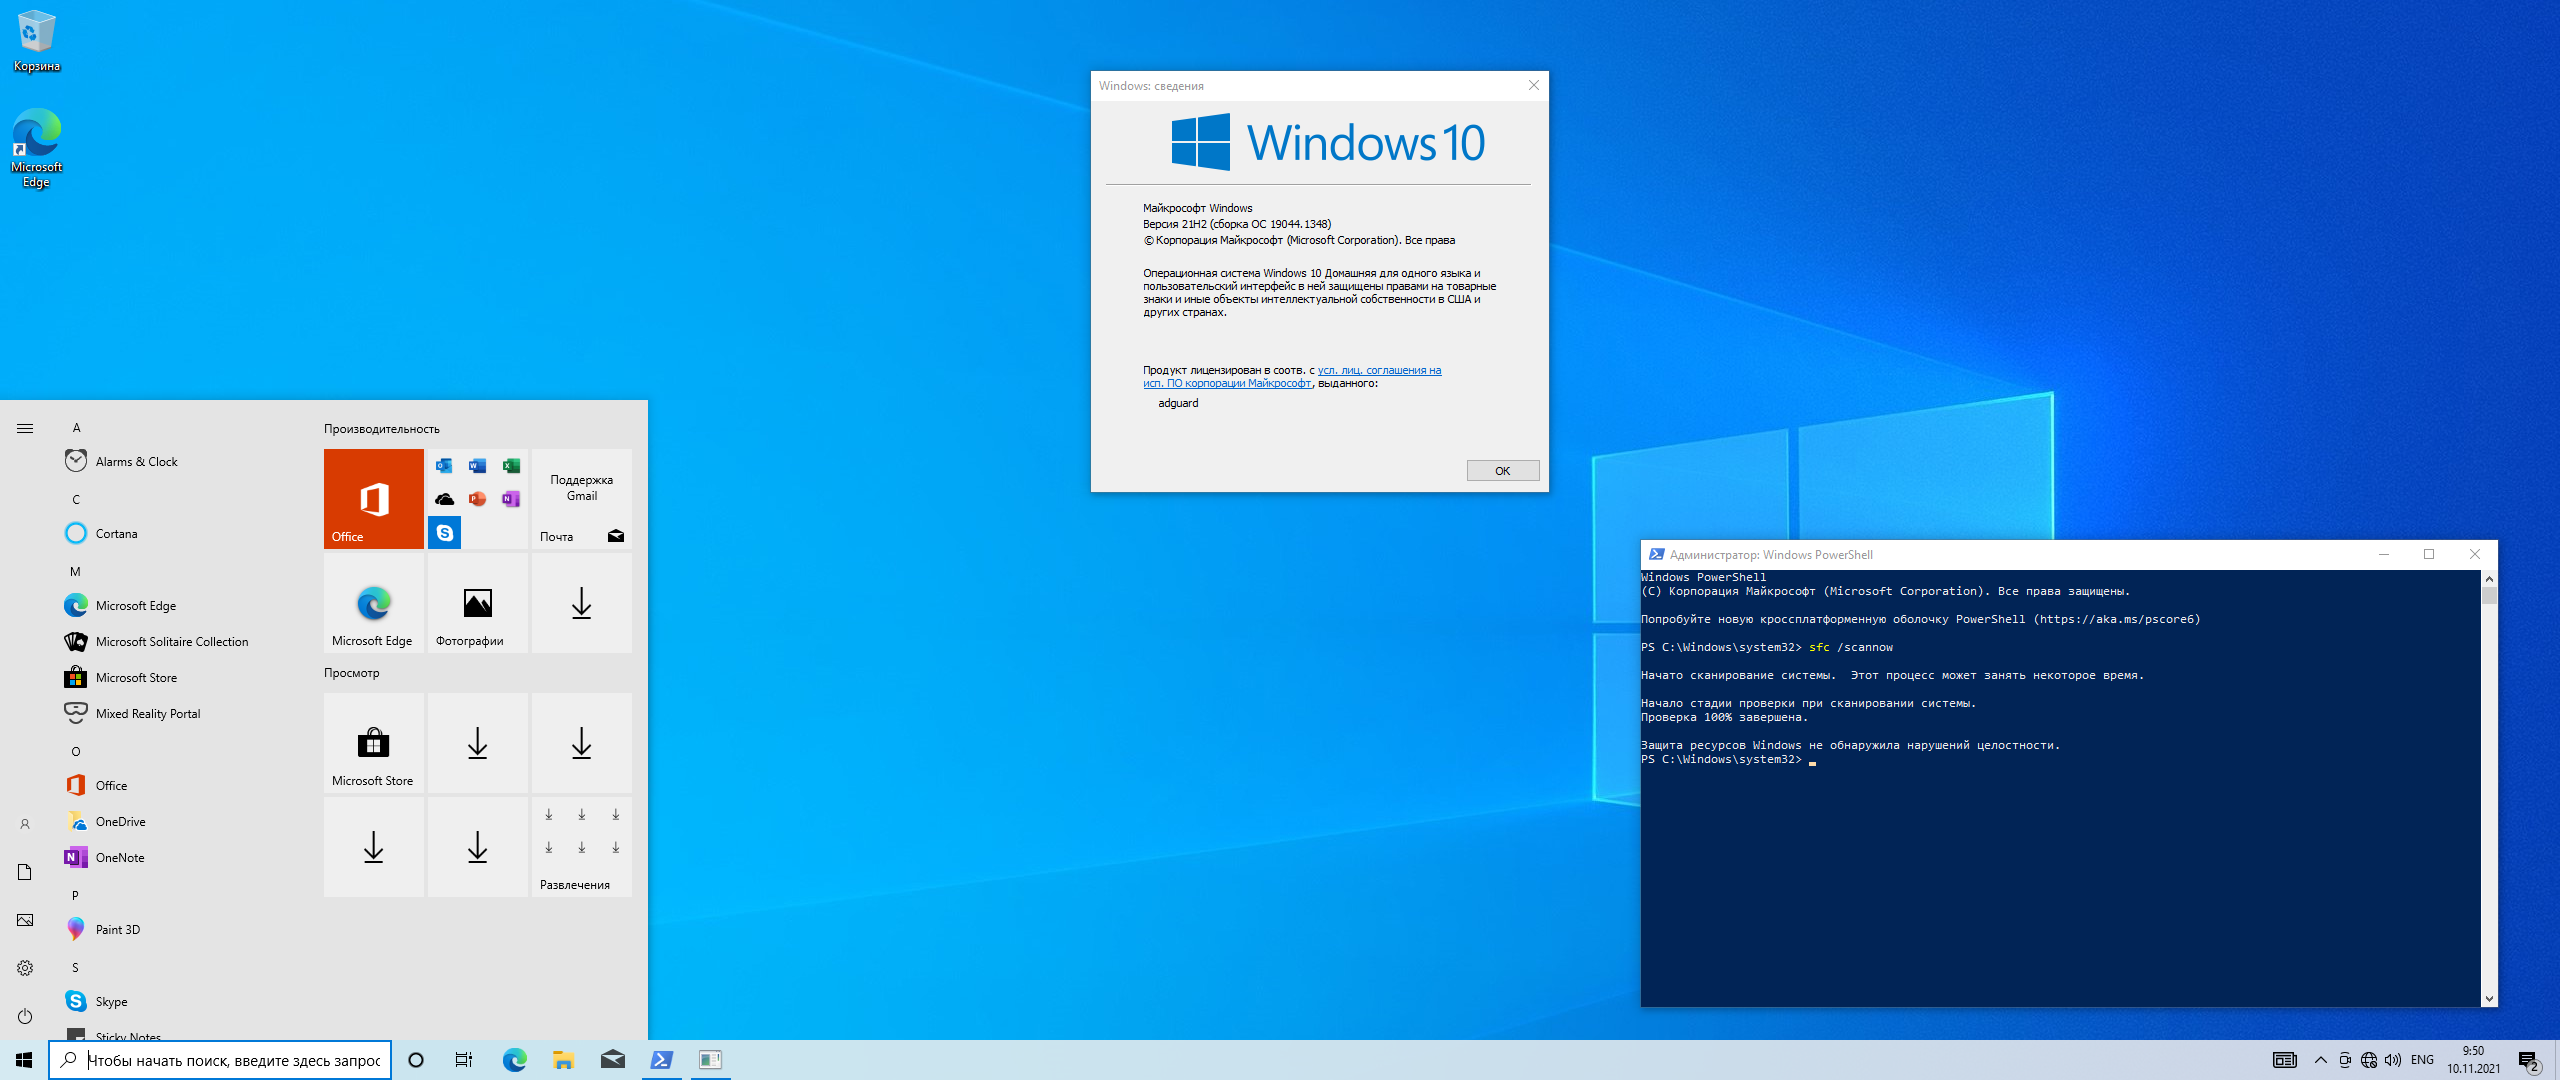Open the license agreement link
2560x1080 pixels.
[x=1292, y=377]
